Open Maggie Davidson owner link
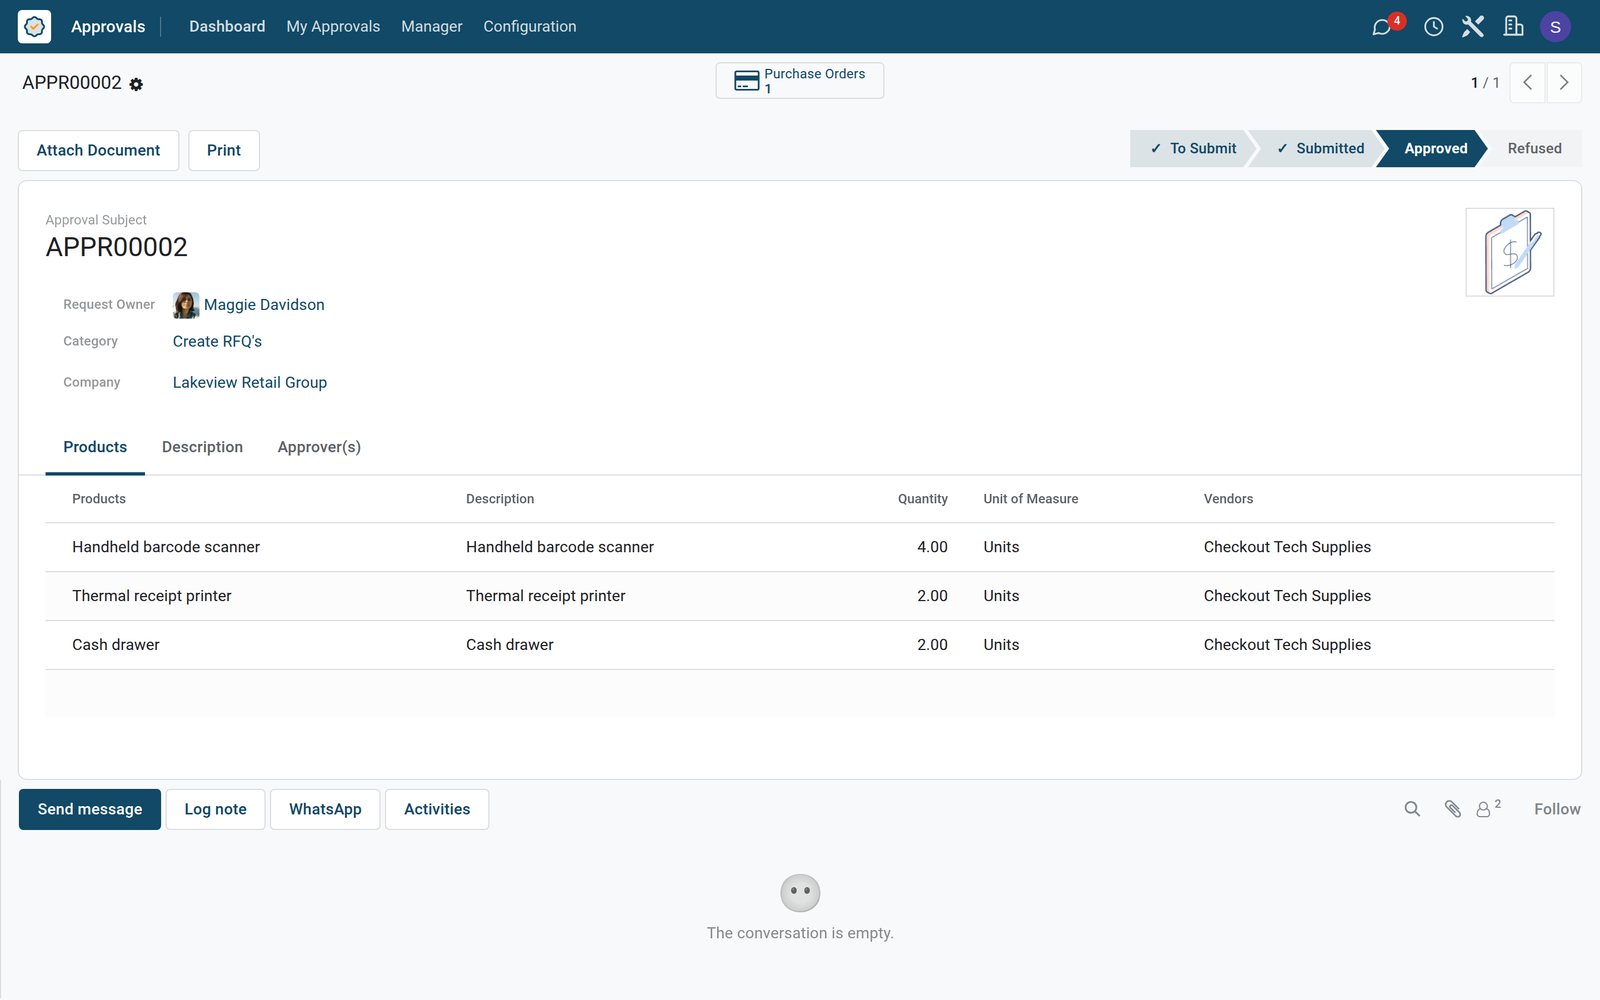The width and height of the screenshot is (1600, 1000). point(264,305)
